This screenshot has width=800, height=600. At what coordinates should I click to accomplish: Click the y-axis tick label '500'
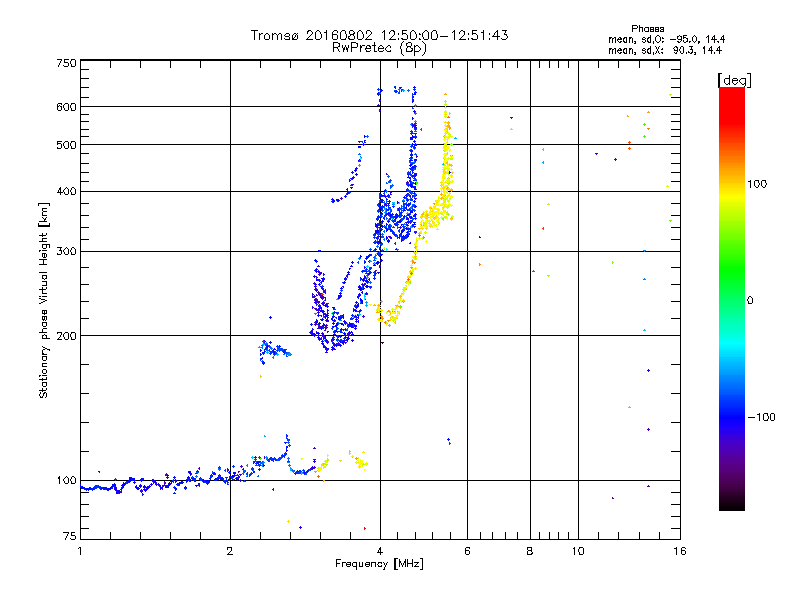pos(66,145)
